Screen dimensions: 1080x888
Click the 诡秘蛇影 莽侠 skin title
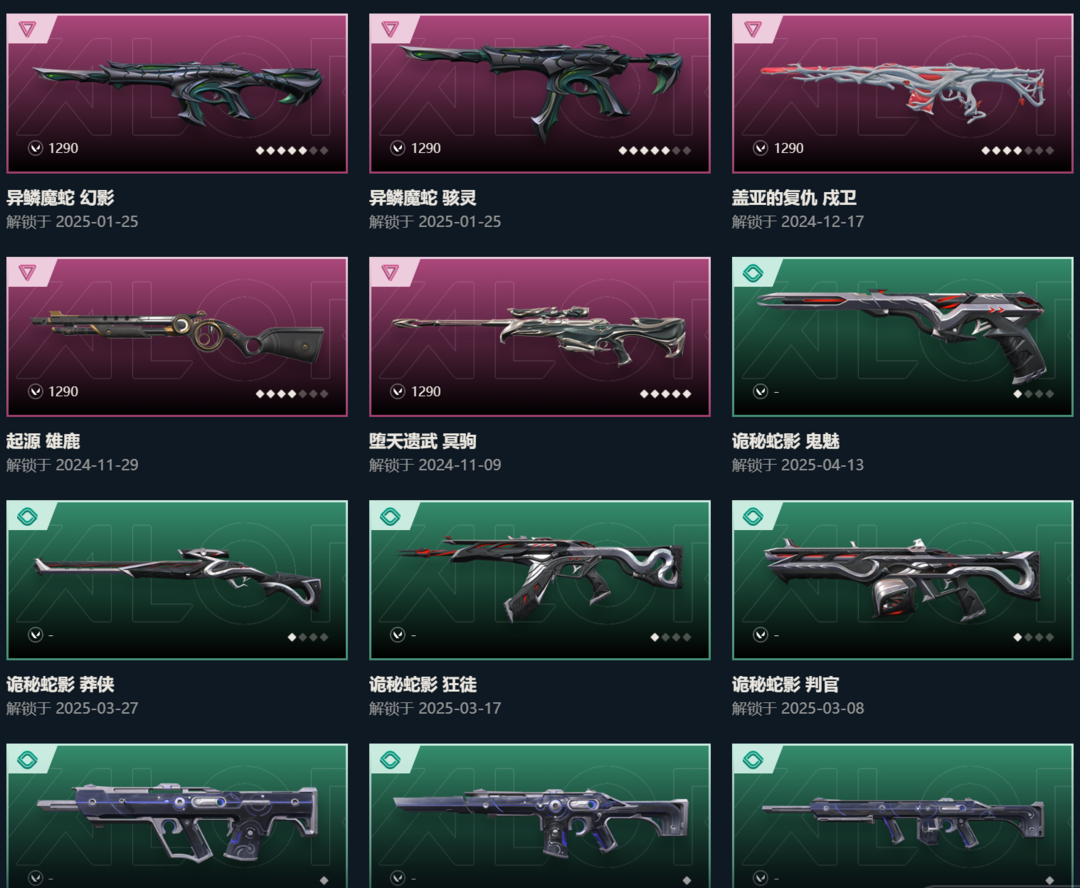tap(61, 684)
